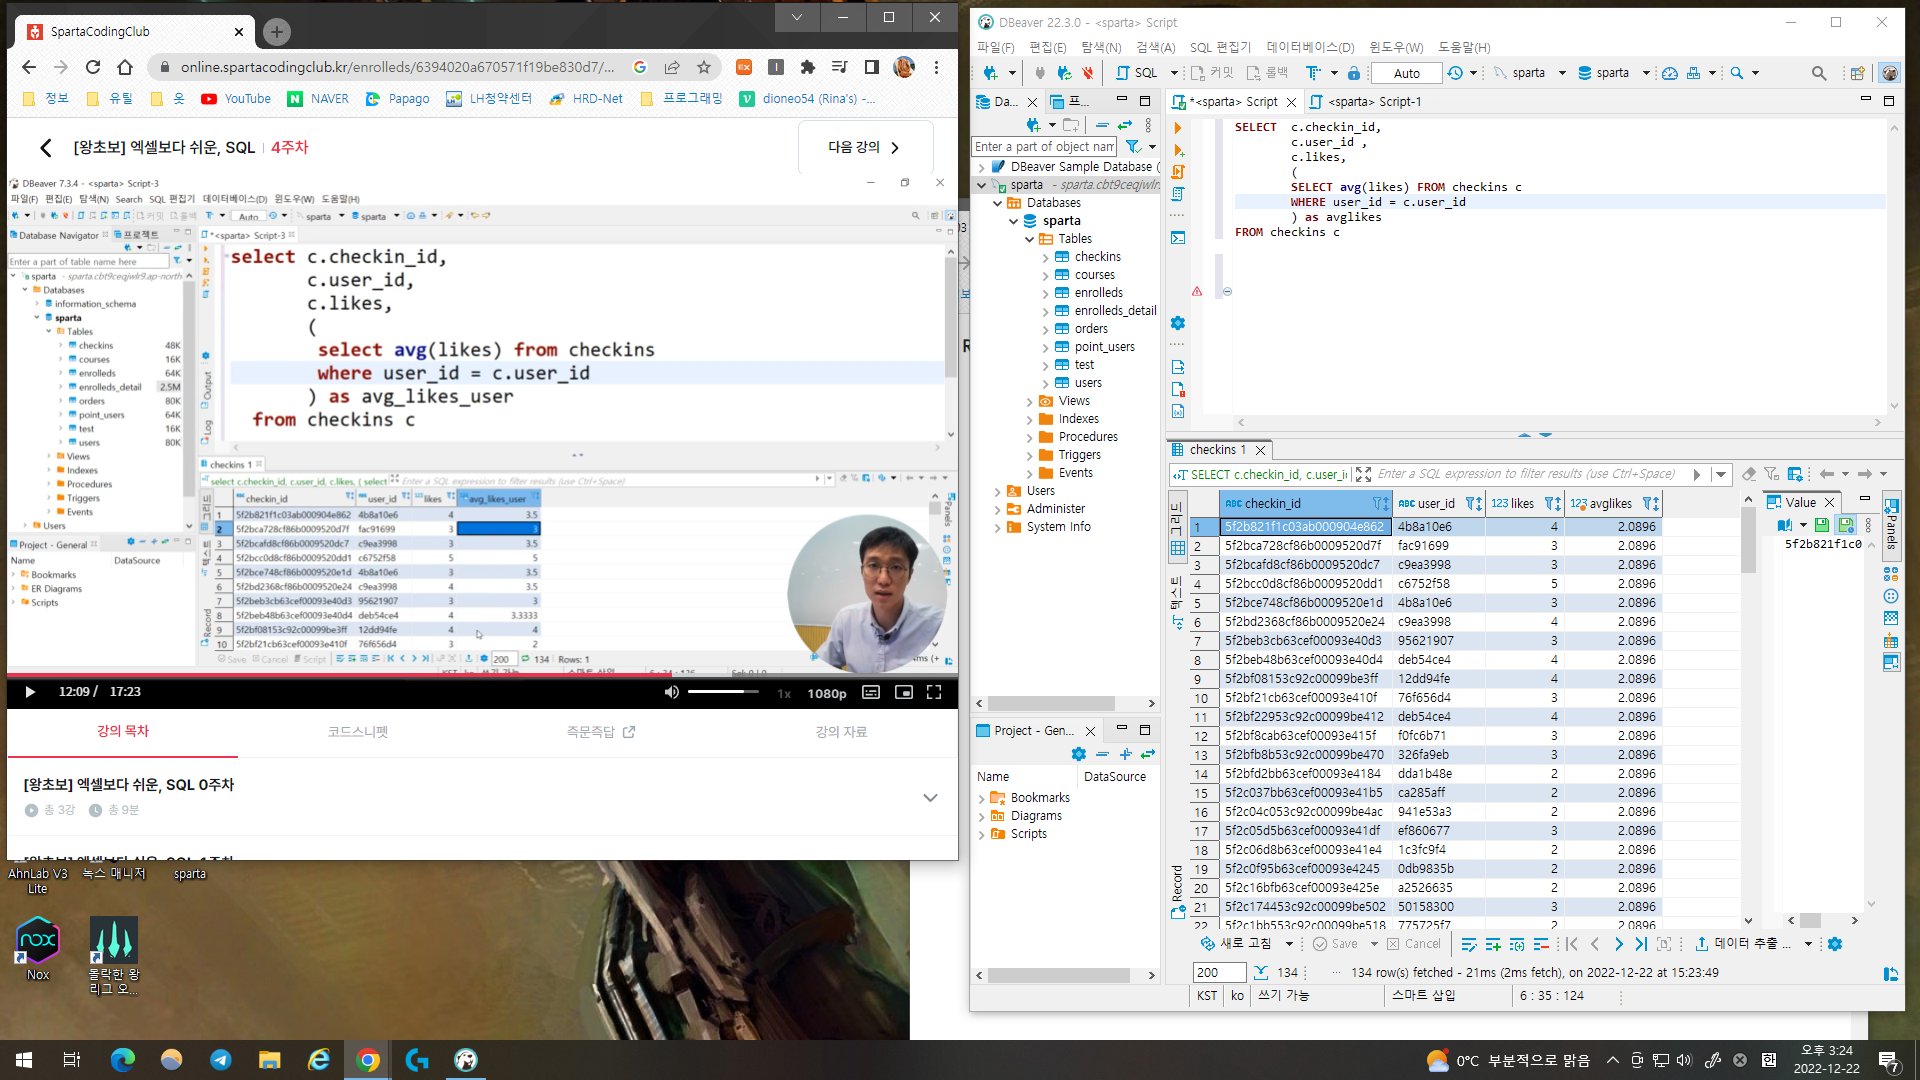The height and width of the screenshot is (1080, 1920).
Task: Toggle the transaction lock icon in DBeaver toolbar
Action: coord(1353,73)
